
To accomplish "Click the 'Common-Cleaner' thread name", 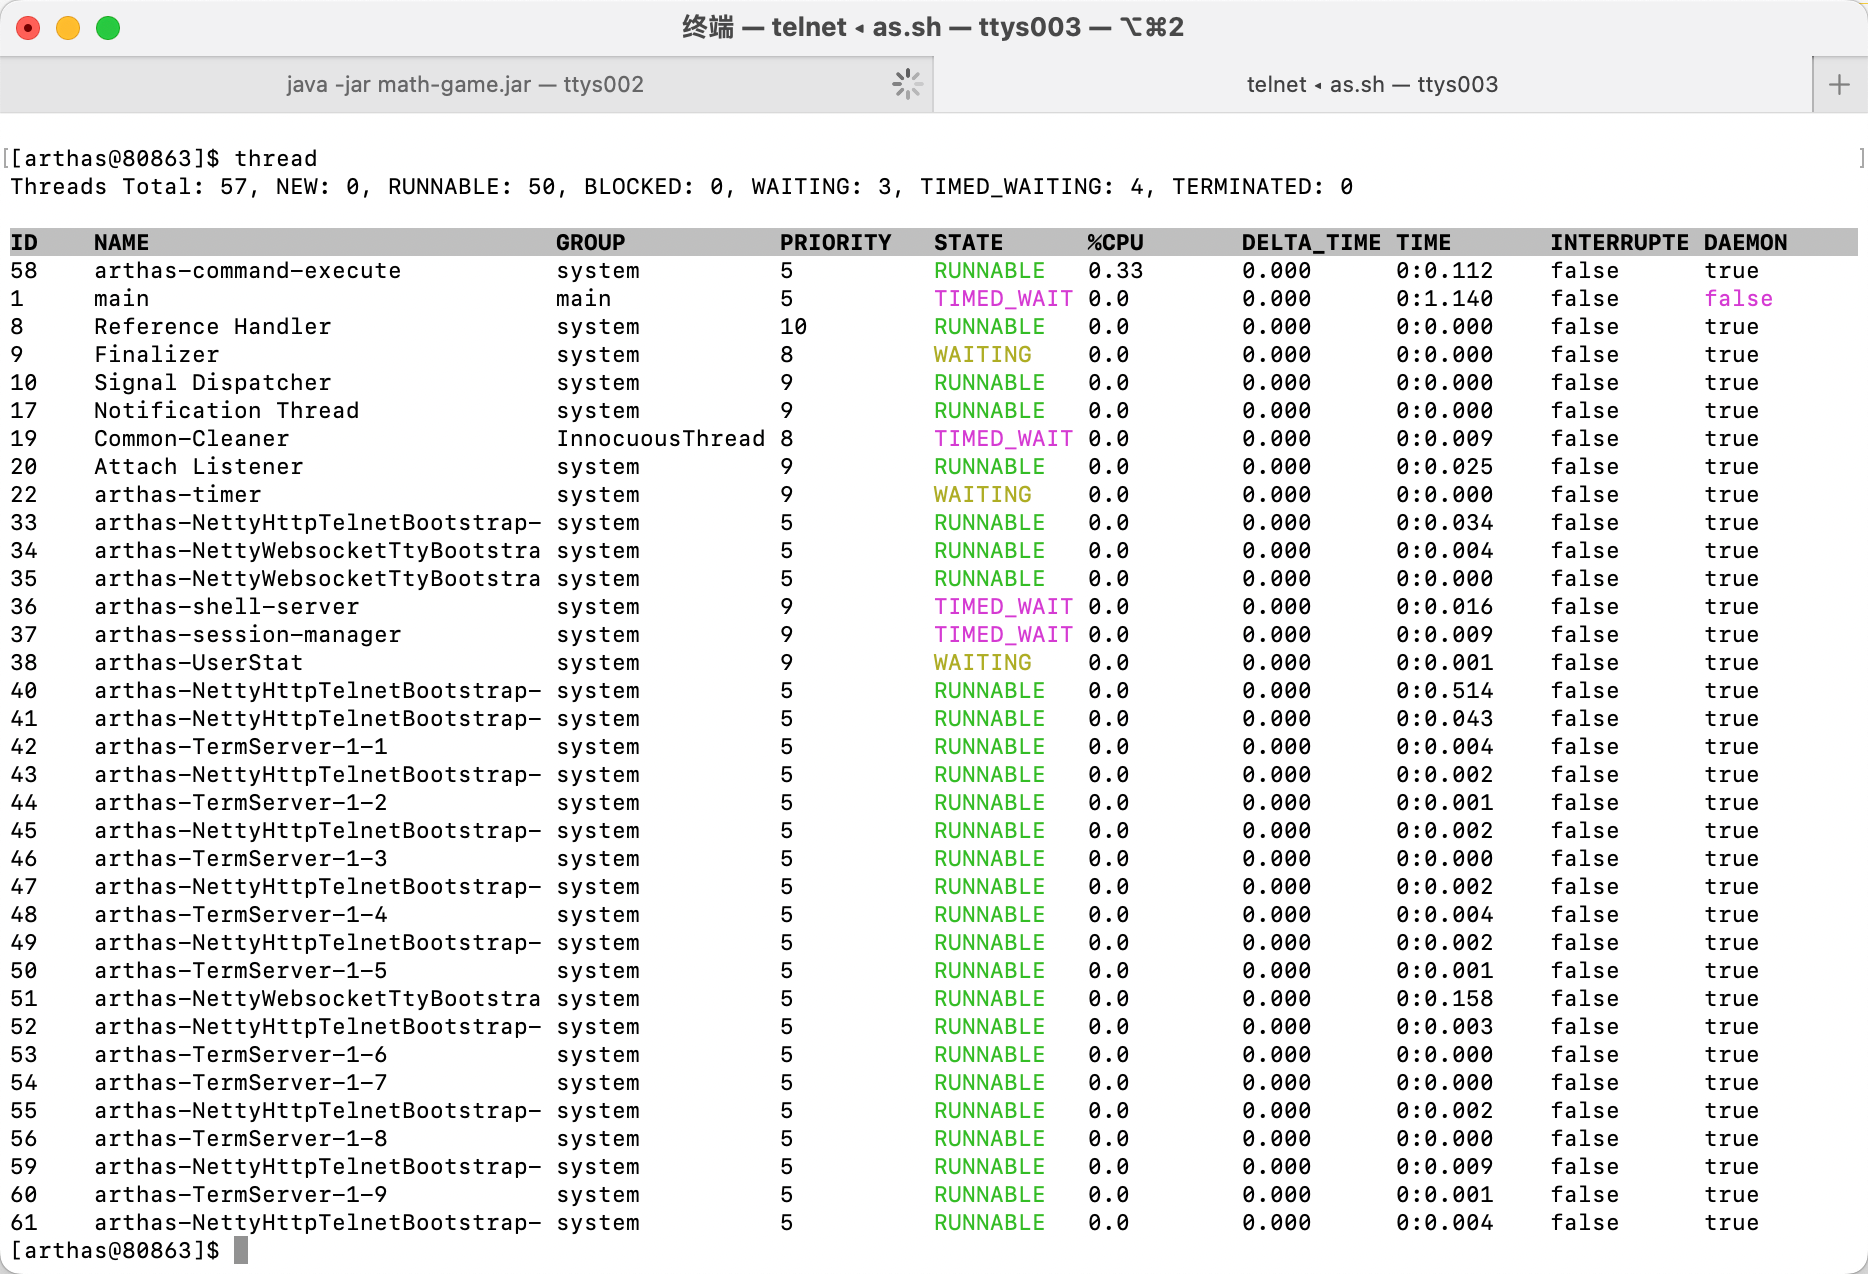I will pos(191,438).
